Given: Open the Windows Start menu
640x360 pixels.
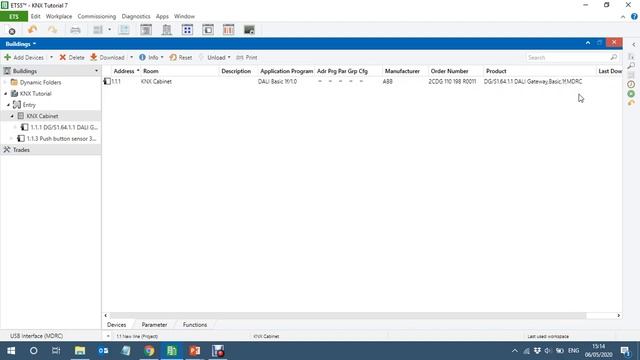Looking at the screenshot, I should (x=11, y=351).
